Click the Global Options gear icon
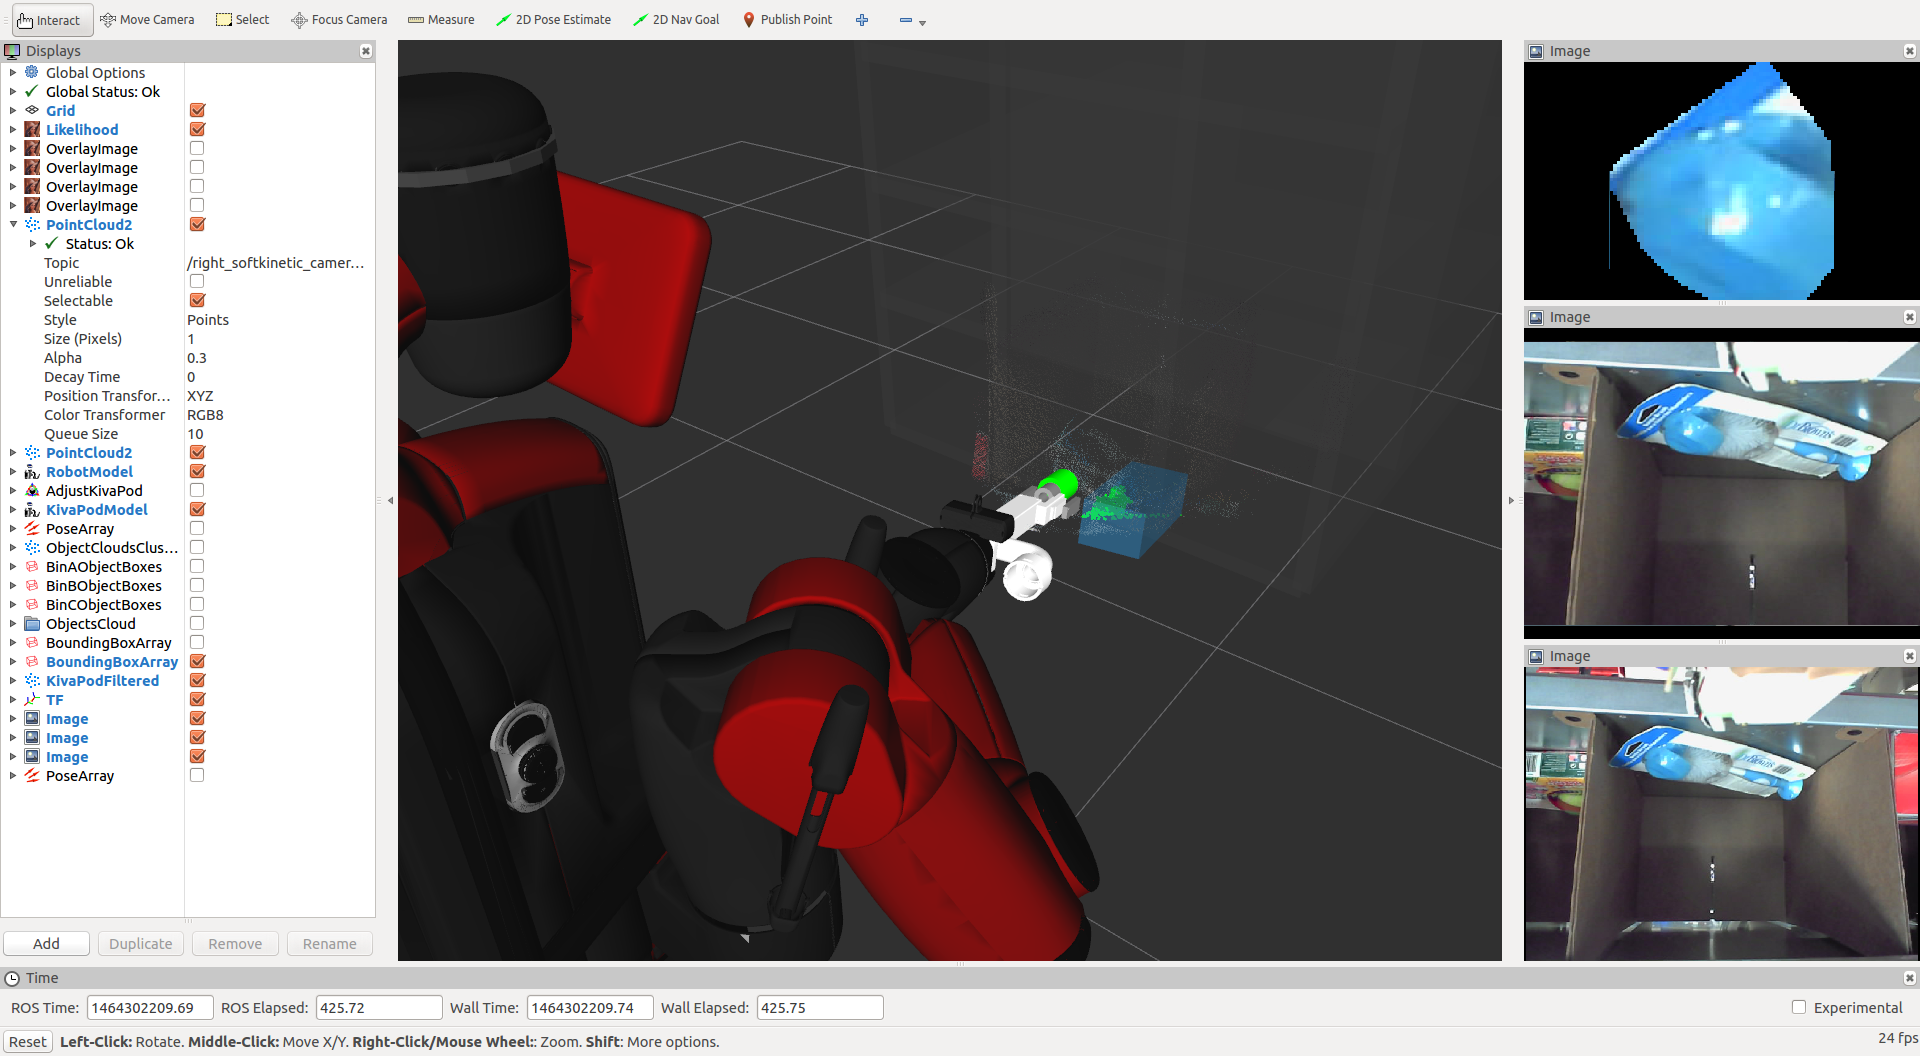This screenshot has width=1920, height=1056. click(x=32, y=72)
